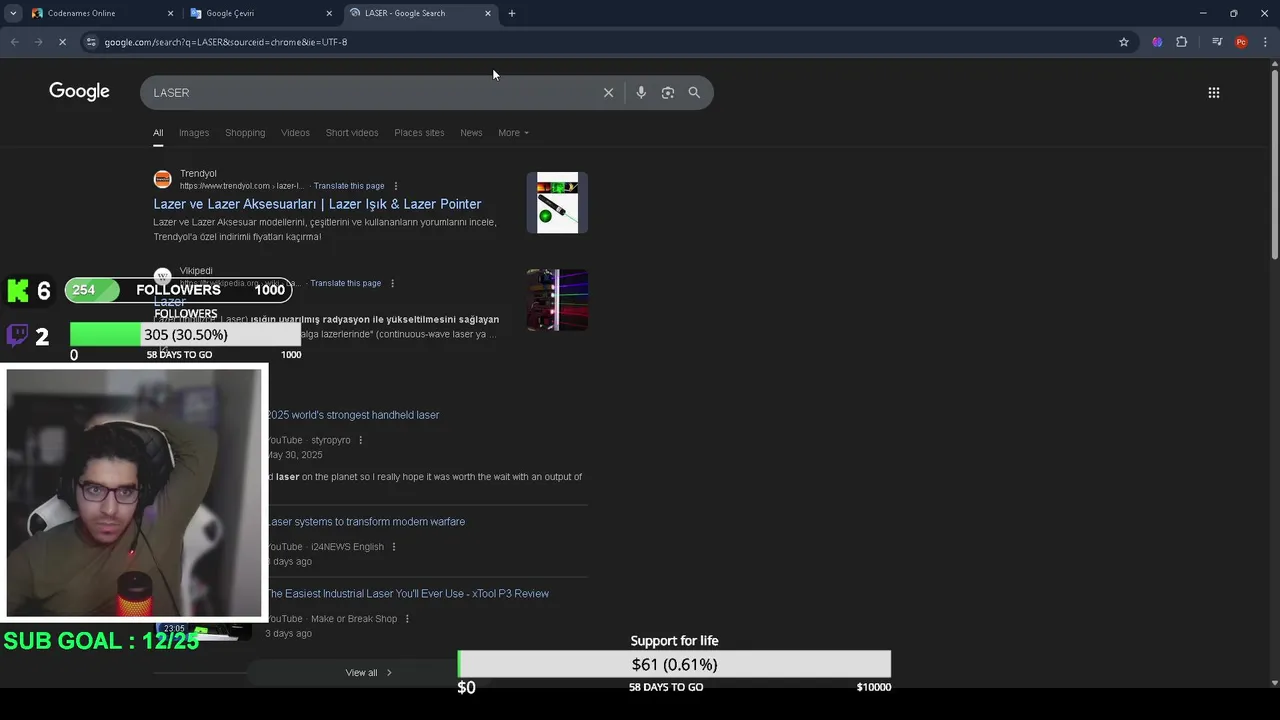Open the Chrome three-dot menu
Image resolution: width=1280 pixels, height=720 pixels.
tap(1266, 42)
